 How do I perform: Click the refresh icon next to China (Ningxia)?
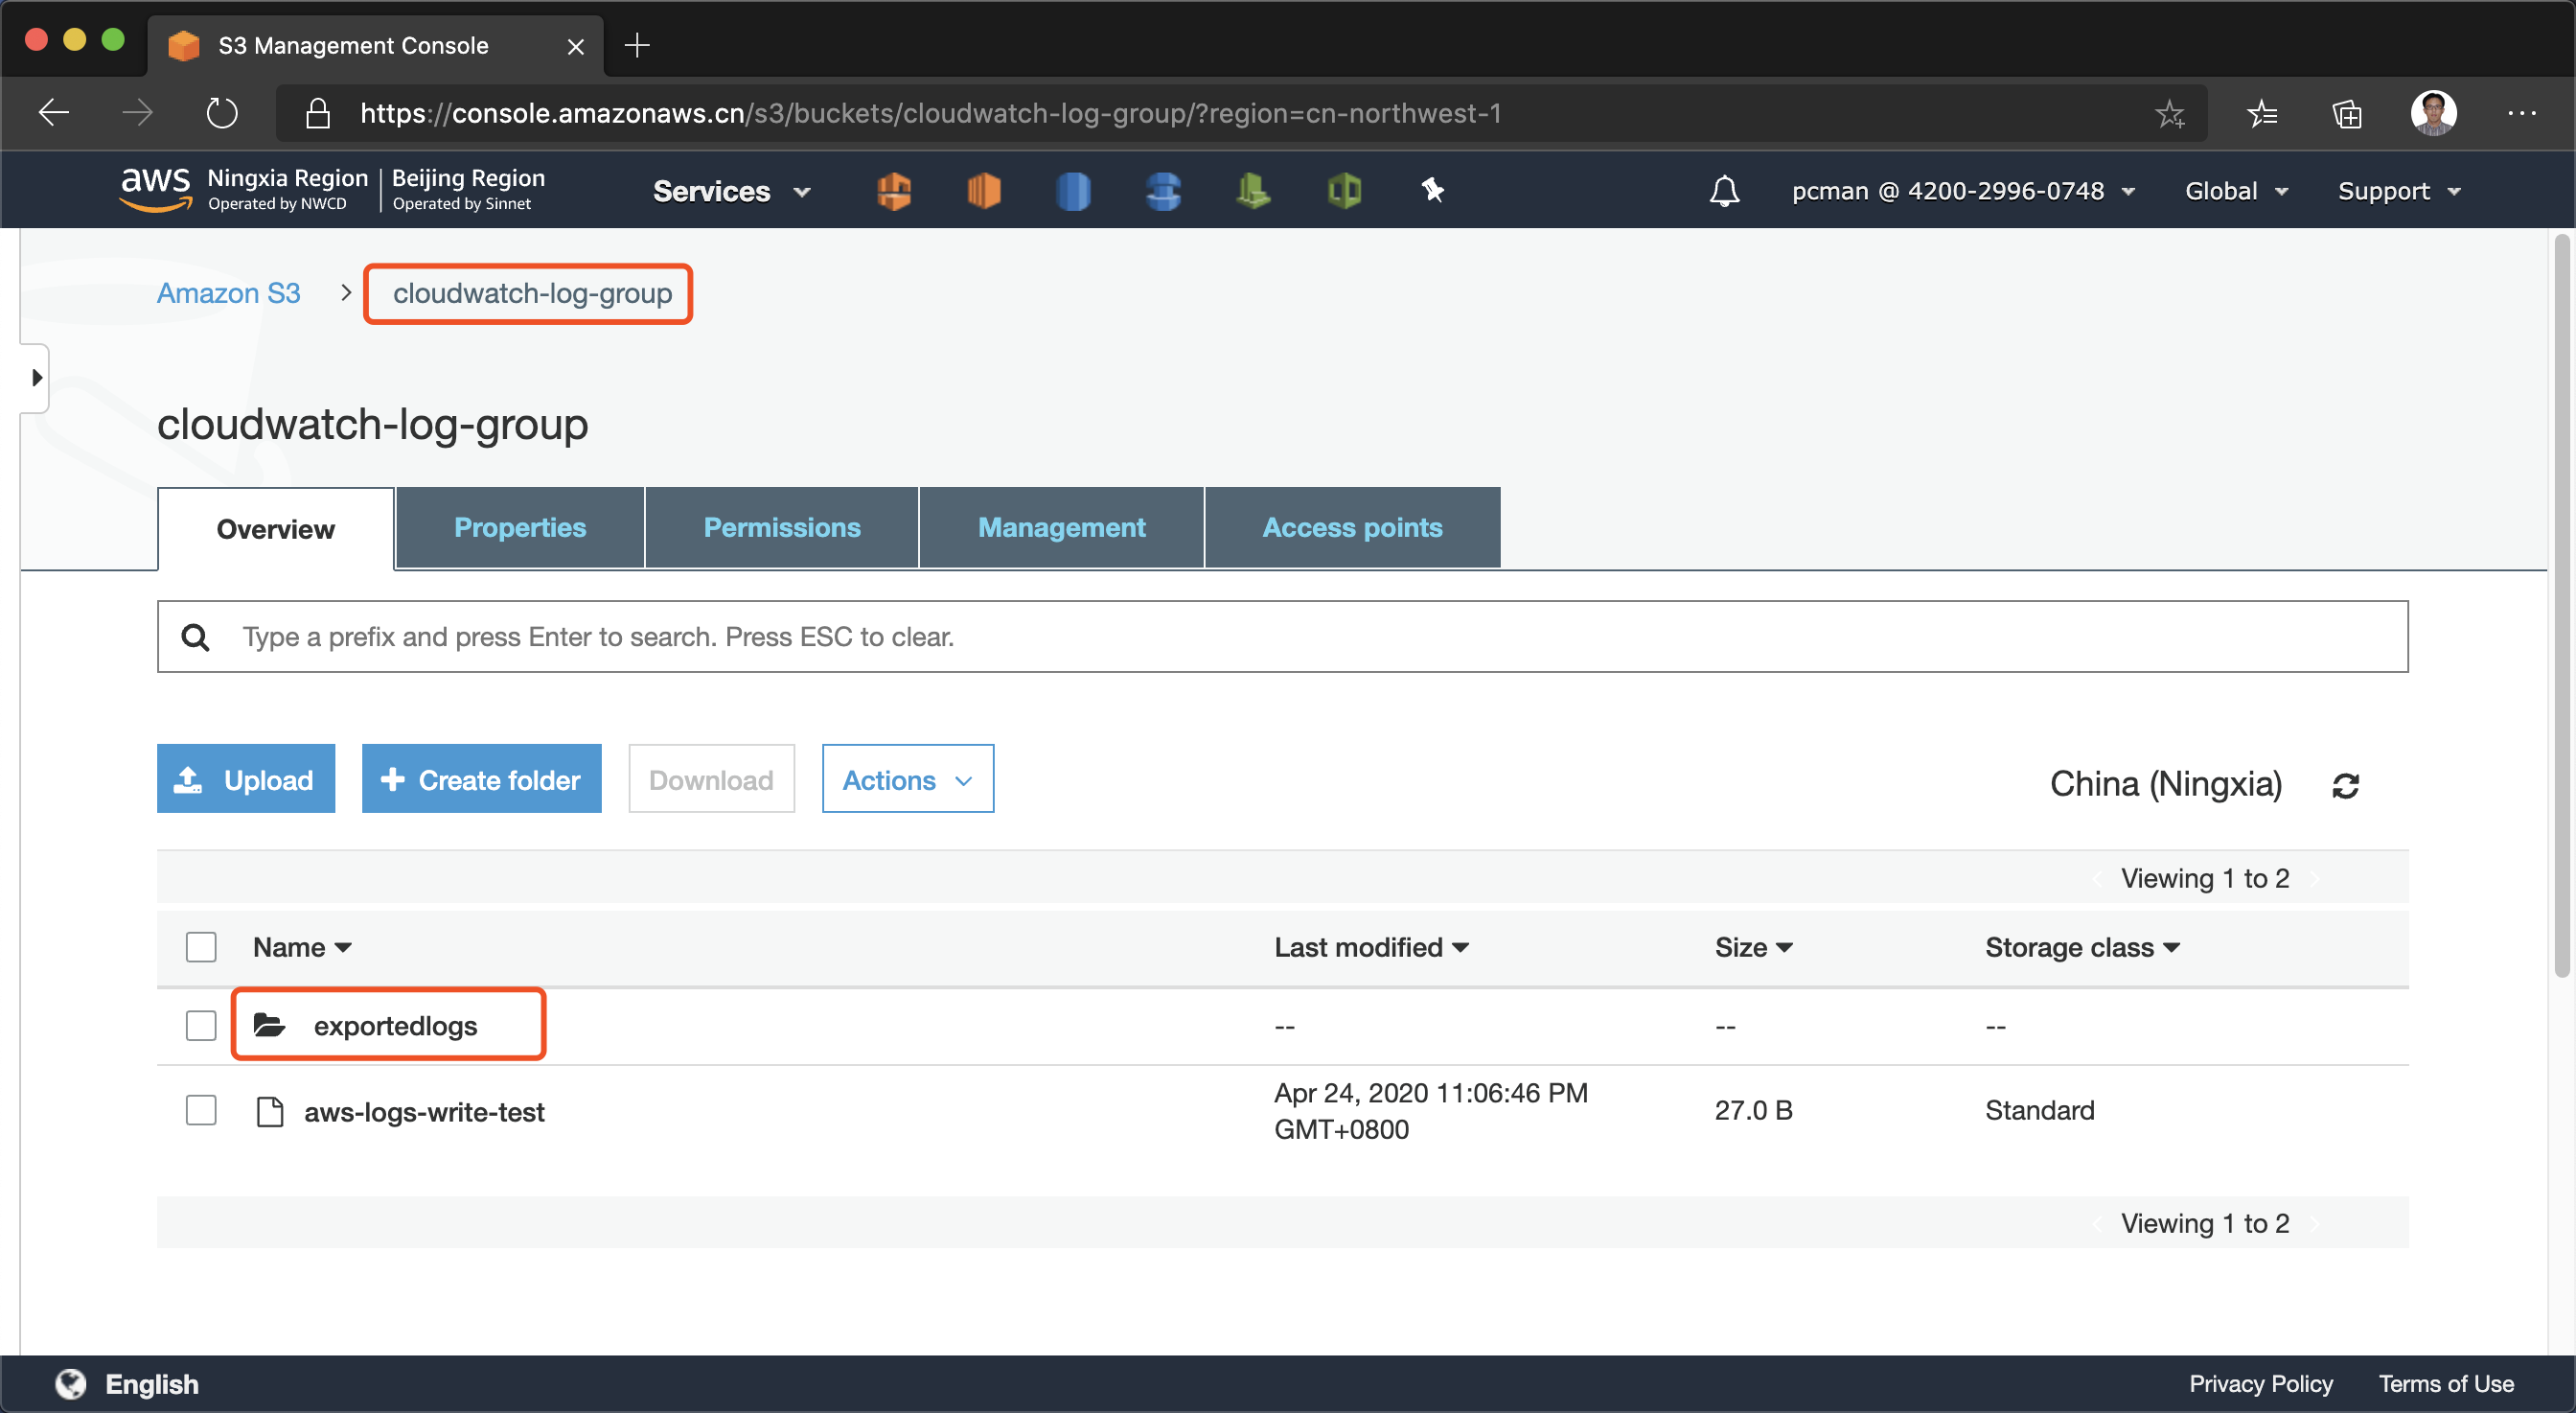(2345, 785)
